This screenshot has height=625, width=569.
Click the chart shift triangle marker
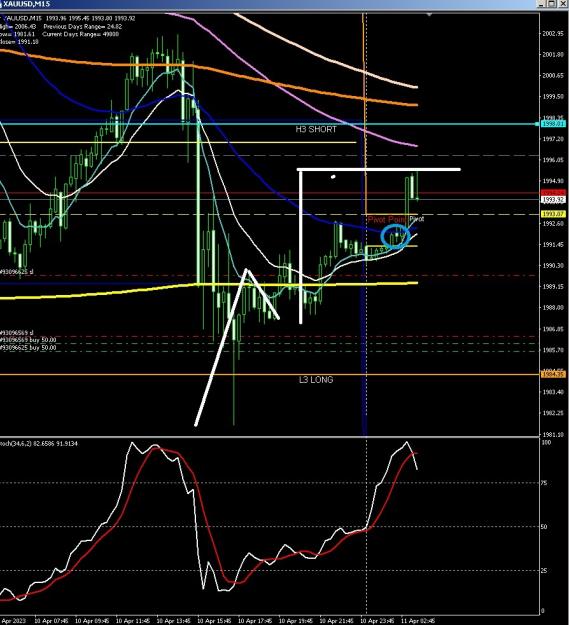pyautogui.click(x=429, y=15)
